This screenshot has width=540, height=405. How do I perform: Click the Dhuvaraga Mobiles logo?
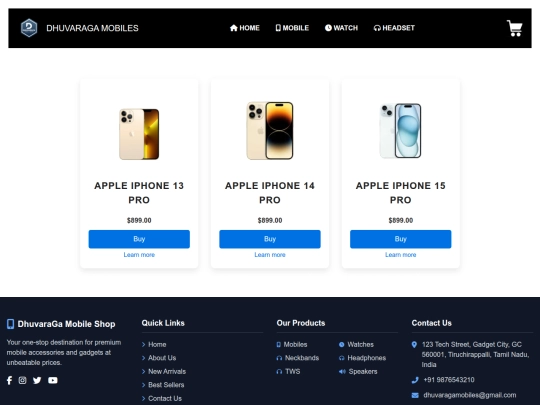pos(29,28)
